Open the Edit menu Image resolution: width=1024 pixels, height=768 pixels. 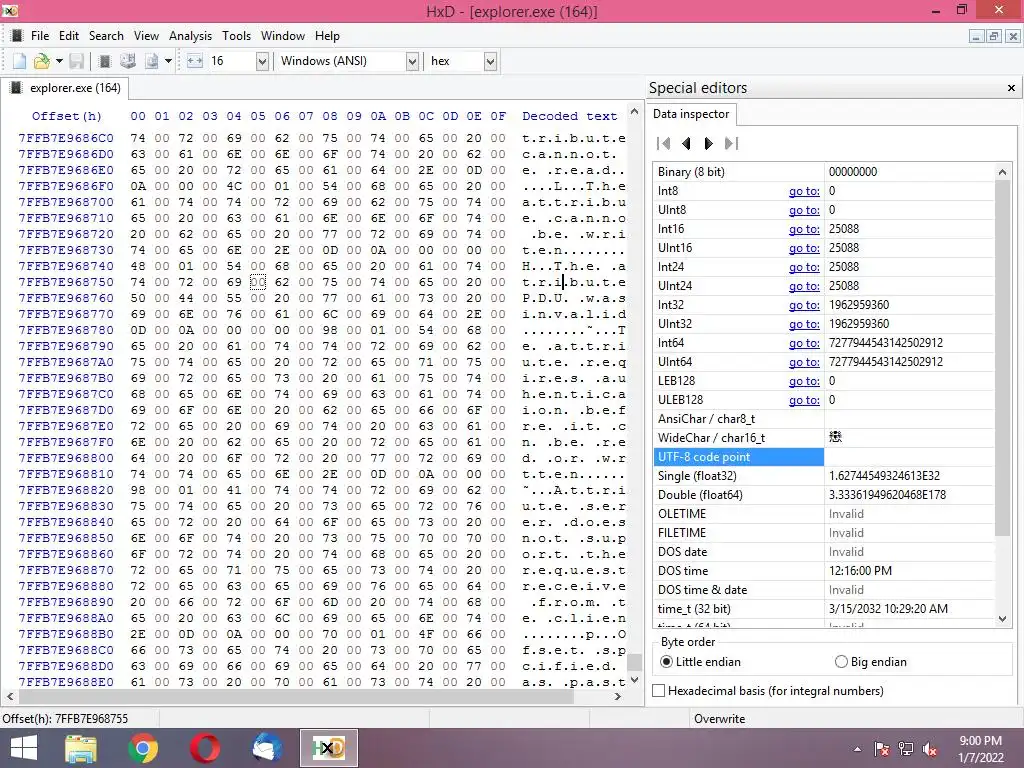tap(69, 36)
